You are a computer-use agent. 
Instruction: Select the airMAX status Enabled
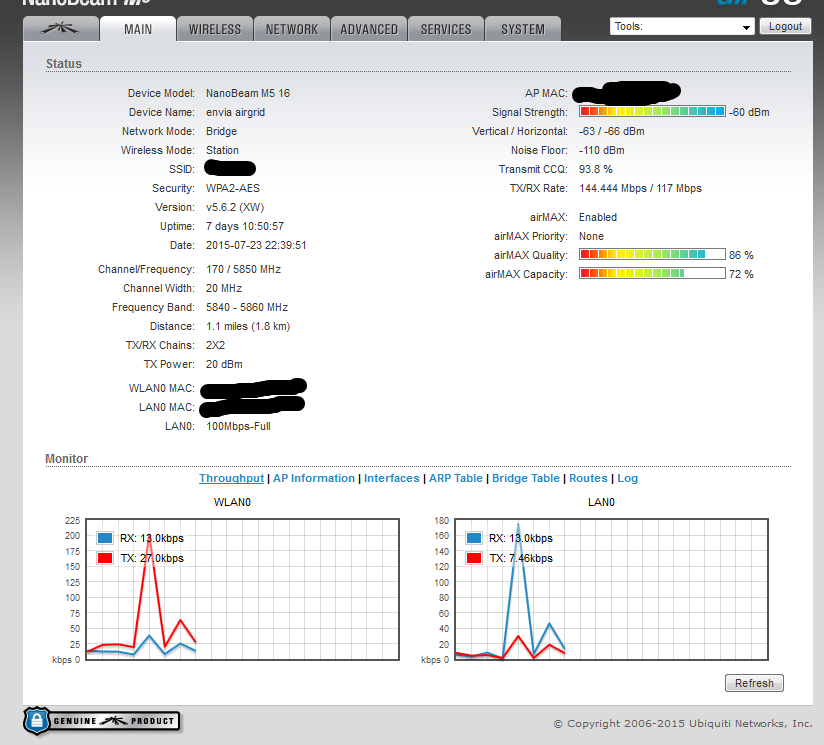[x=598, y=217]
